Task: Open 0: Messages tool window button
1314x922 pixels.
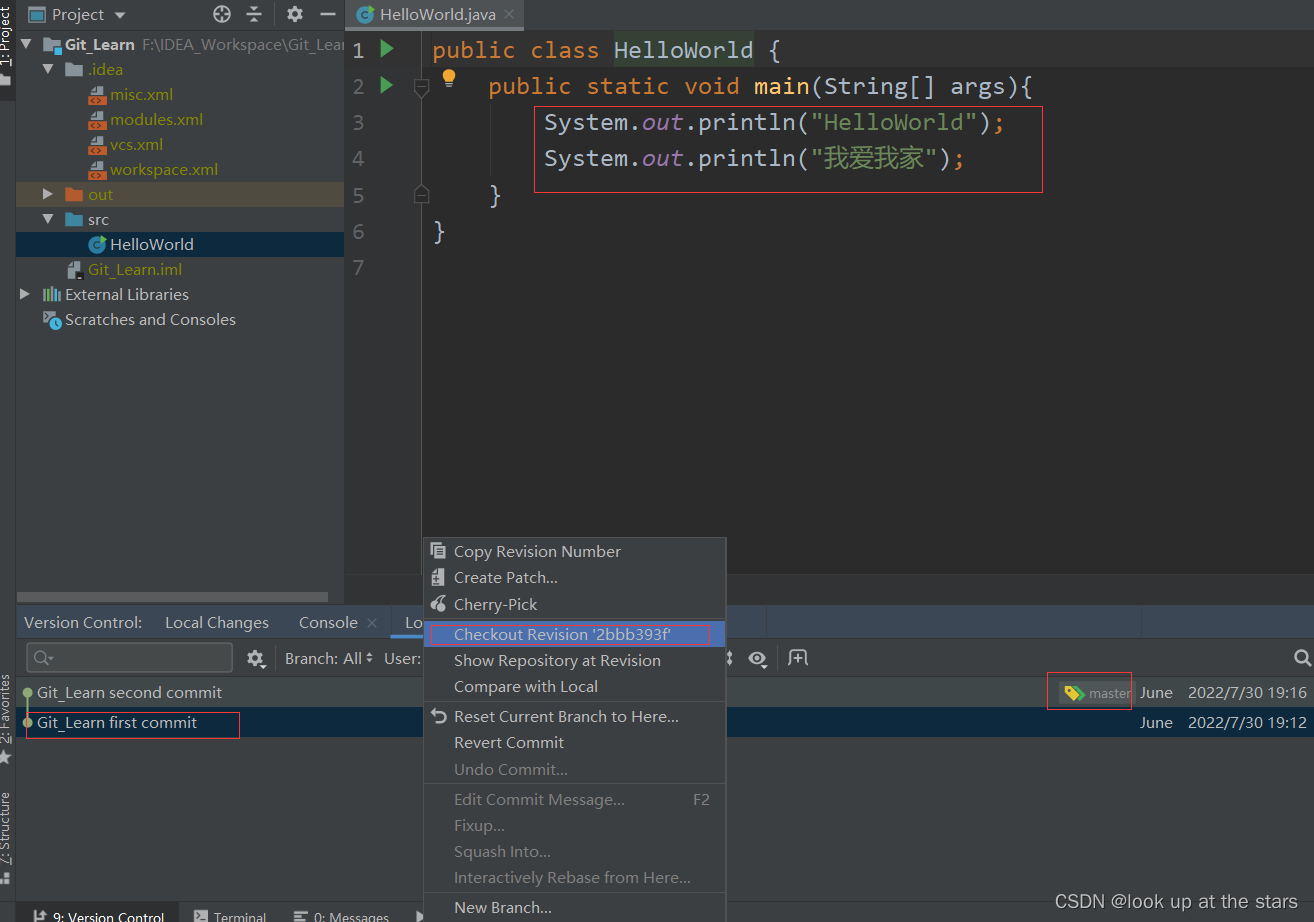Action: pos(341,915)
